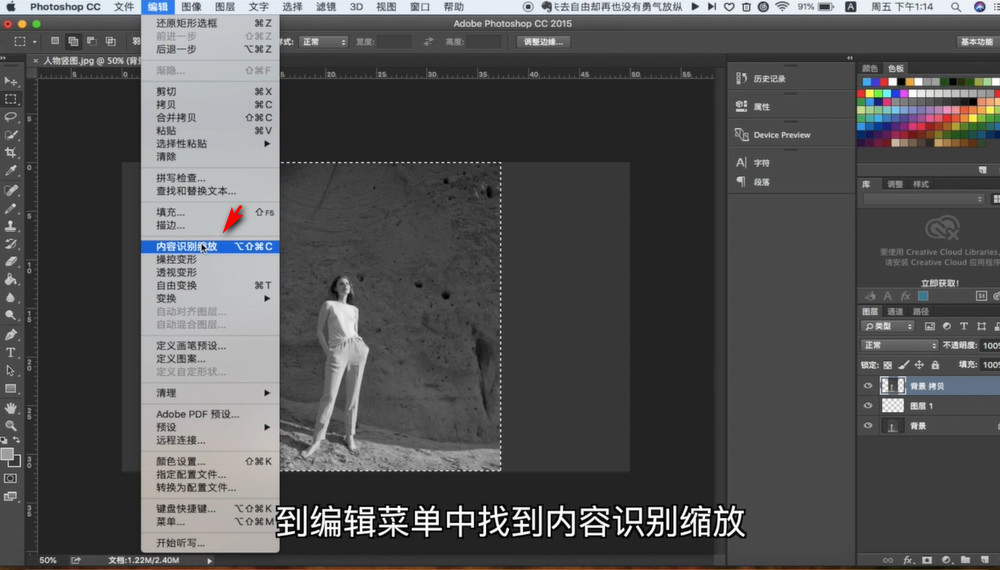Viewport: 1000px width, 570px height.
Task: Toggle lock position
Action: tap(919, 365)
